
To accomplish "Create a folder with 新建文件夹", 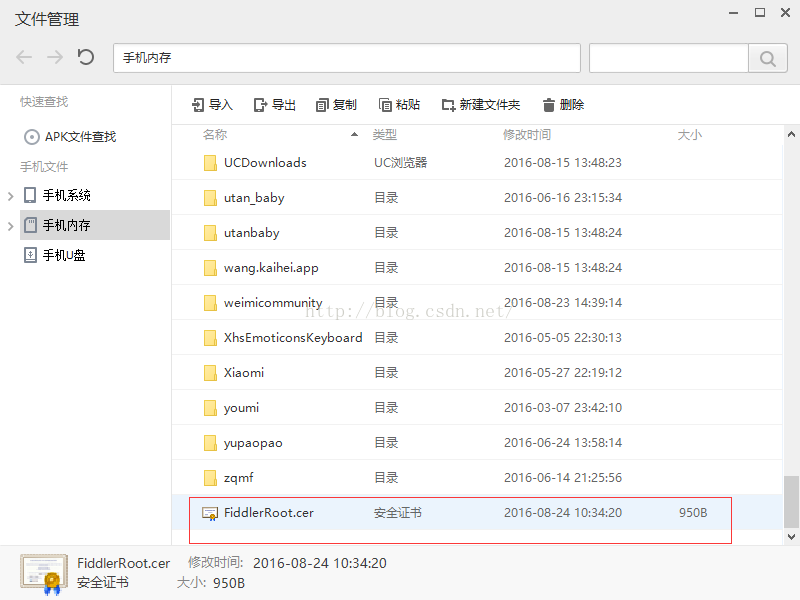I will (x=481, y=105).
